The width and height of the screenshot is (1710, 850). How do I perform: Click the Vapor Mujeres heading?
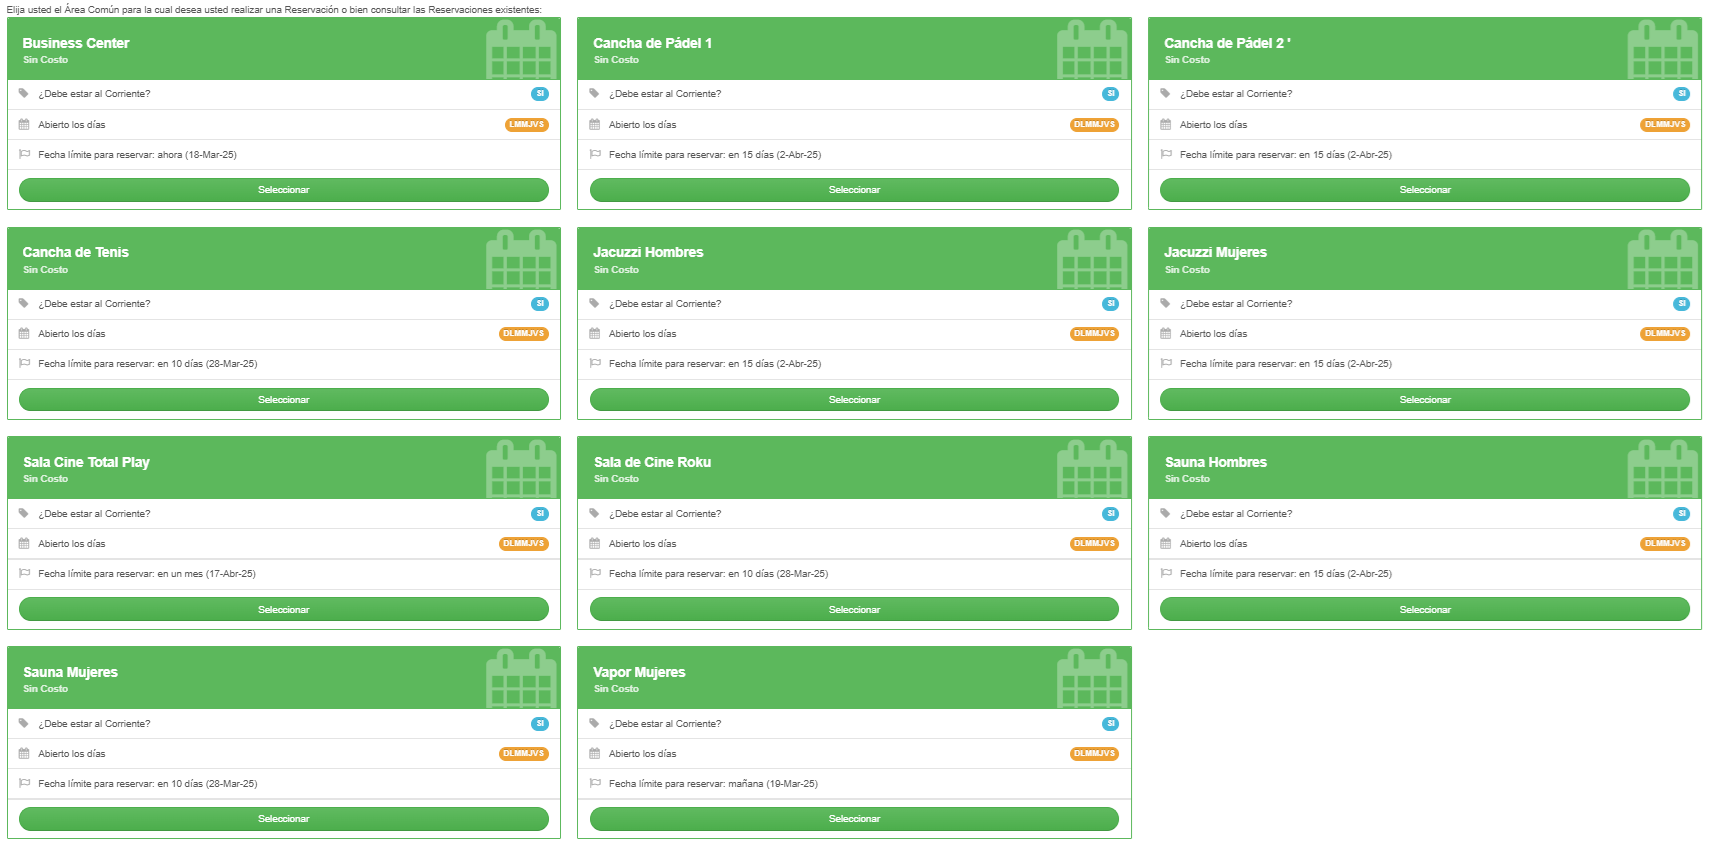tap(639, 672)
